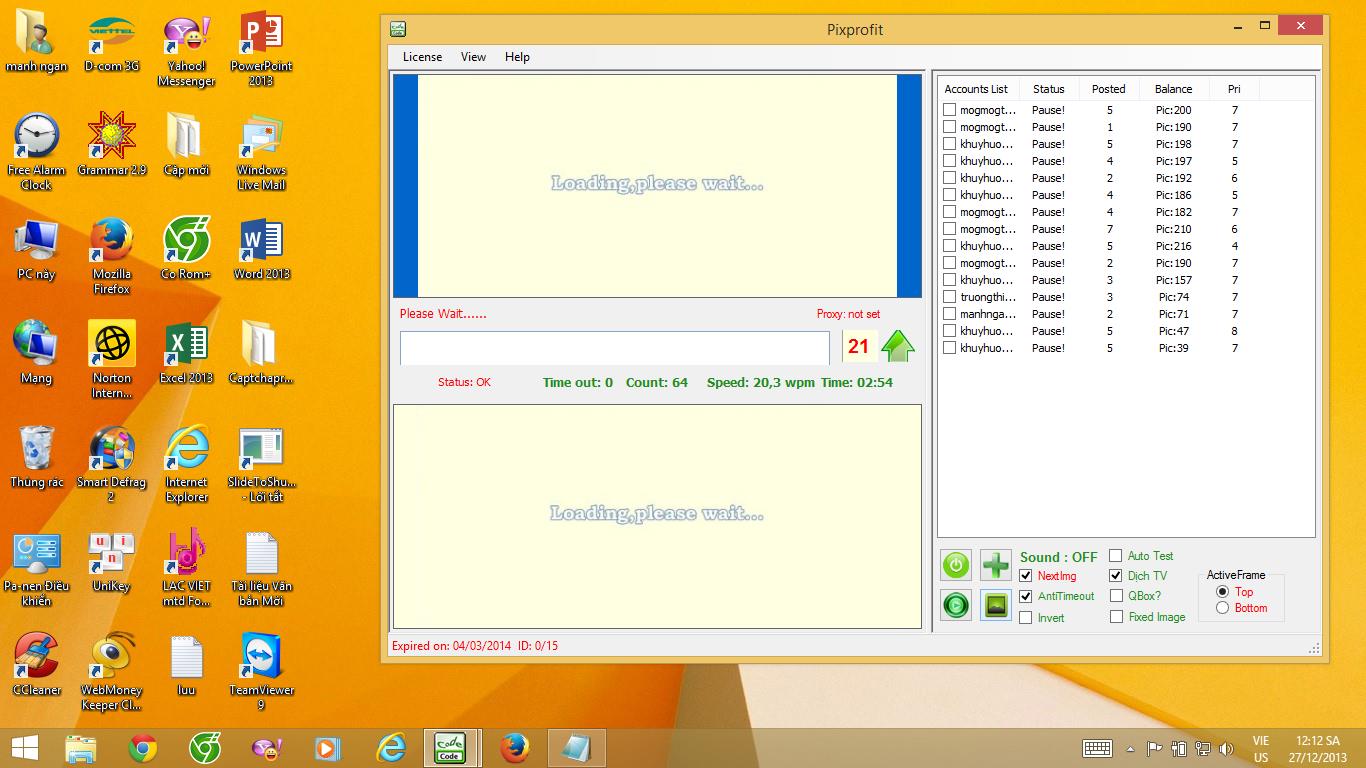Open the Free Alarm Clock desktop icon
Screen dimensions: 1366x768
point(36,152)
